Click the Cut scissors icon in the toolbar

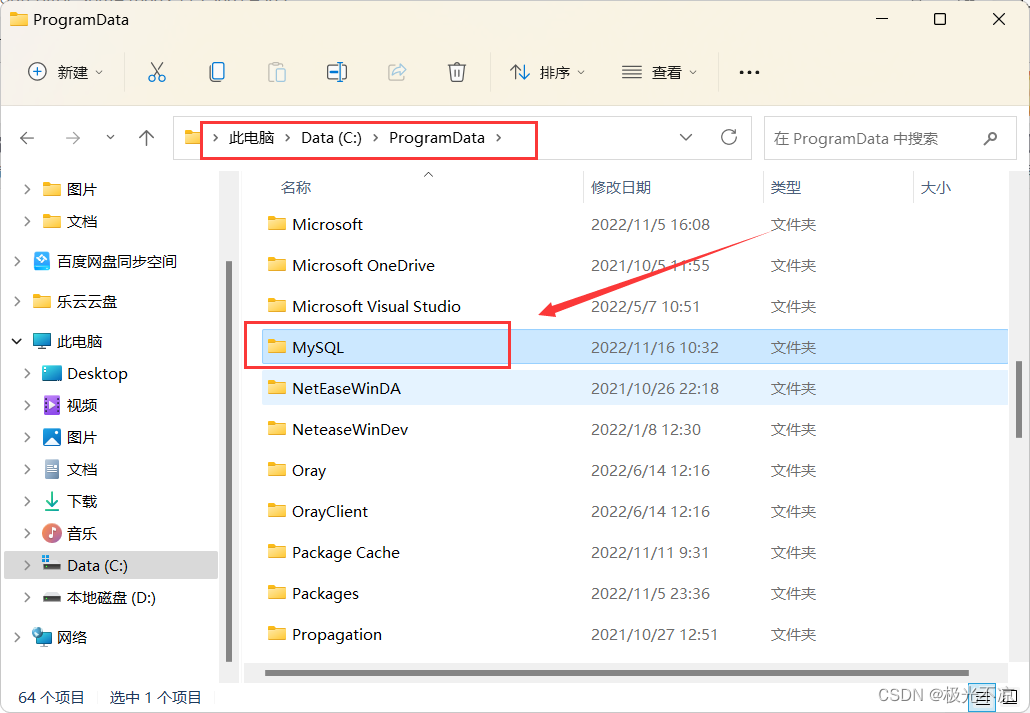coord(156,71)
